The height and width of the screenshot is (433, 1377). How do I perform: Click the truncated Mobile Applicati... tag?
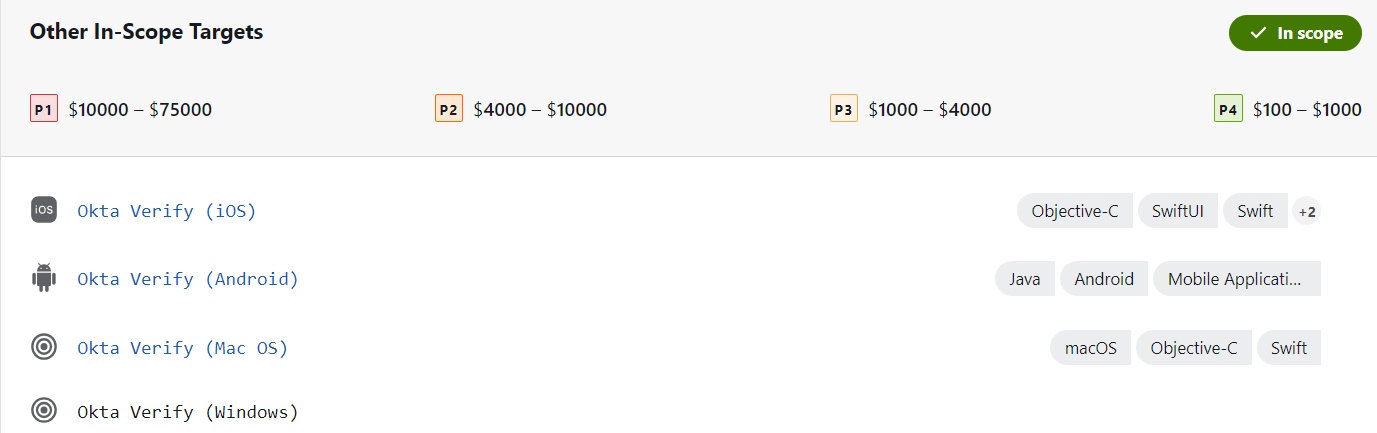click(x=1237, y=279)
